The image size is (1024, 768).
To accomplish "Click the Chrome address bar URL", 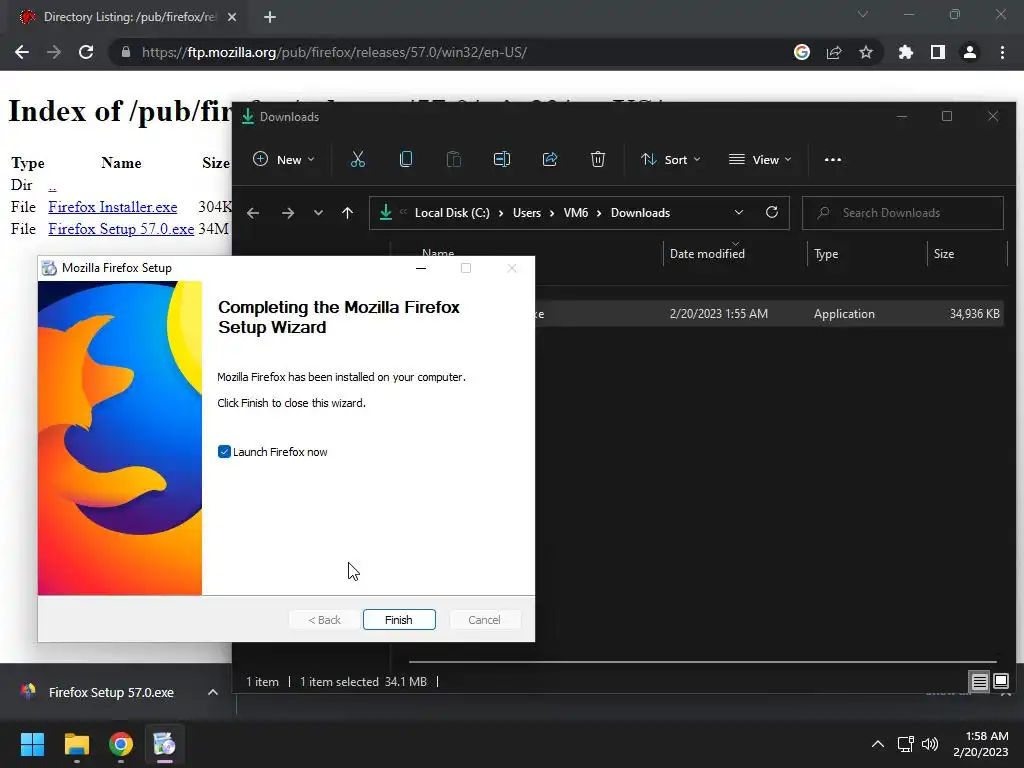I will 334,52.
